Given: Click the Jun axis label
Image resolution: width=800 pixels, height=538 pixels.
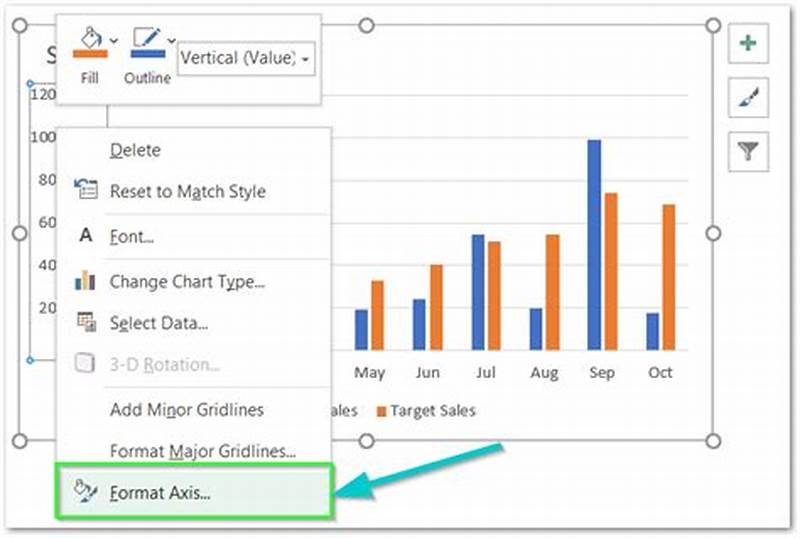Looking at the screenshot, I should (428, 373).
